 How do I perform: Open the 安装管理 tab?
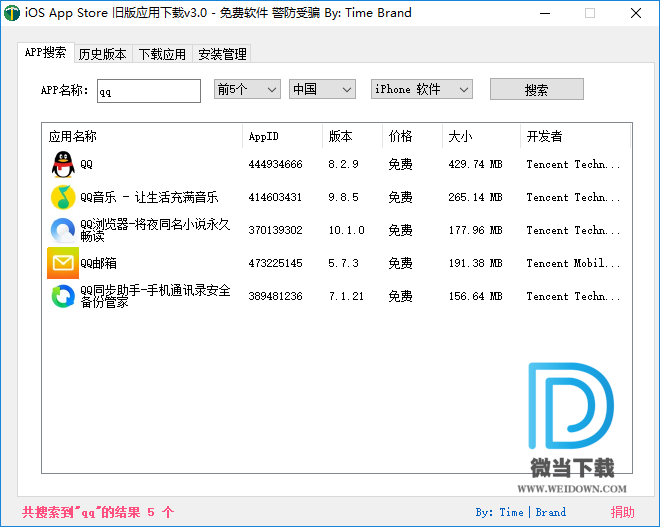222,54
